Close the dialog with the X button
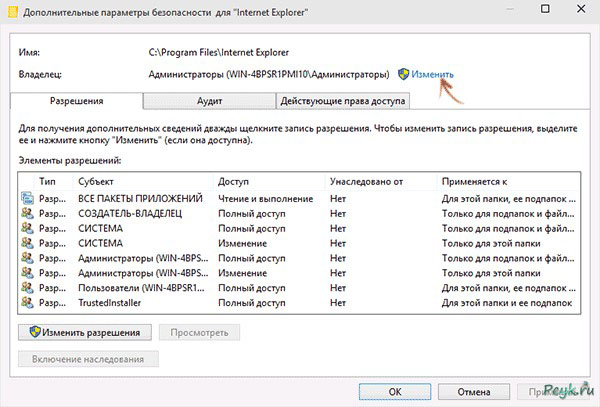Image resolution: width=600 pixels, height=407 pixels. tap(581, 9)
